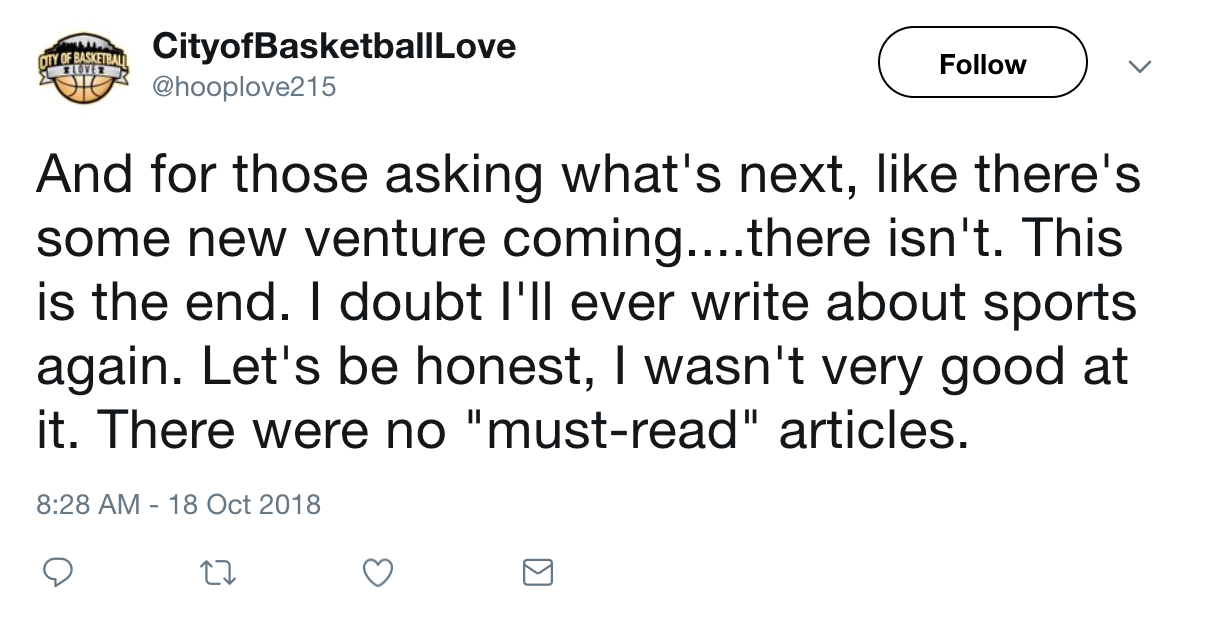The height and width of the screenshot is (624, 1218).
Task: Like the tweet with the heart icon
Action: (x=377, y=572)
